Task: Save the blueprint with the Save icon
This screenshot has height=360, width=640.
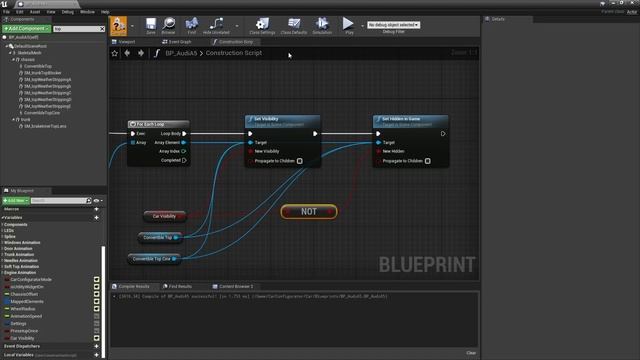Action: 151,25
